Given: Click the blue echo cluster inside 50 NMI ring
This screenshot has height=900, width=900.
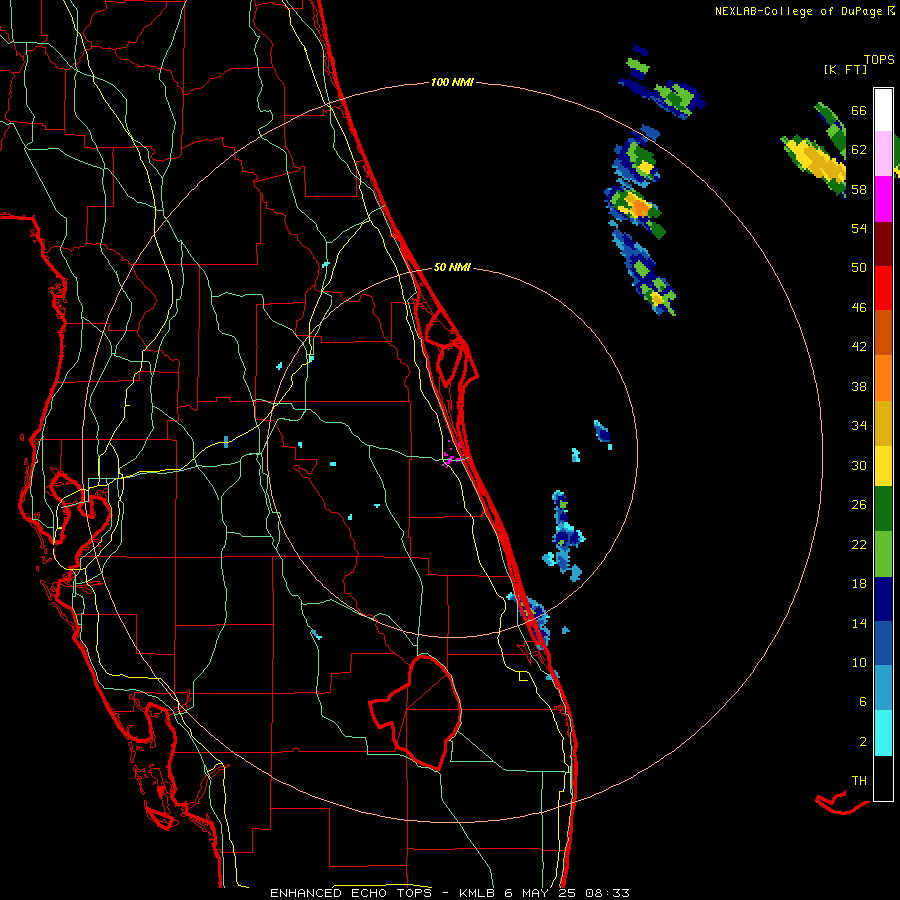Looking at the screenshot, I should click(564, 537).
